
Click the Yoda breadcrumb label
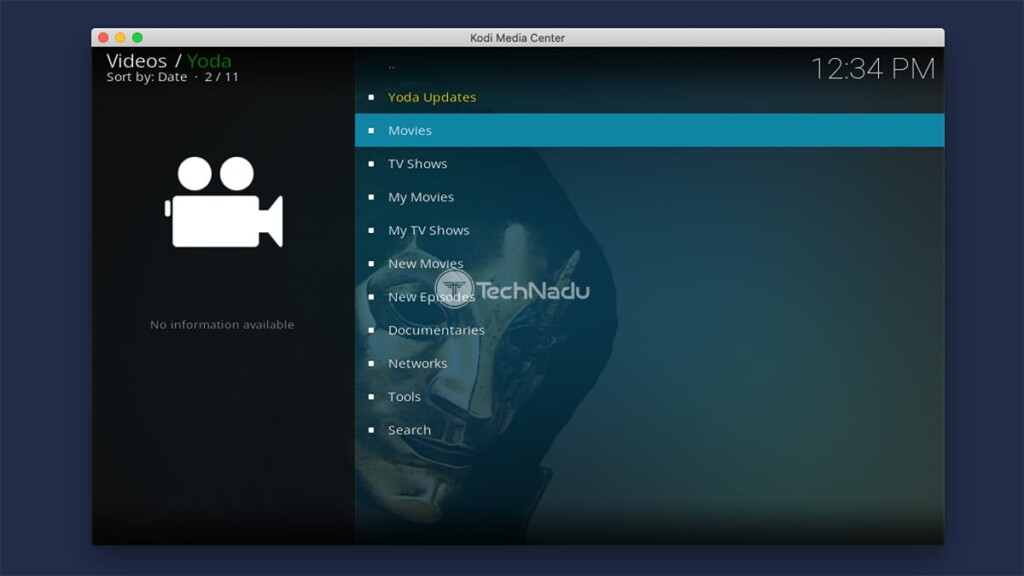tap(209, 61)
